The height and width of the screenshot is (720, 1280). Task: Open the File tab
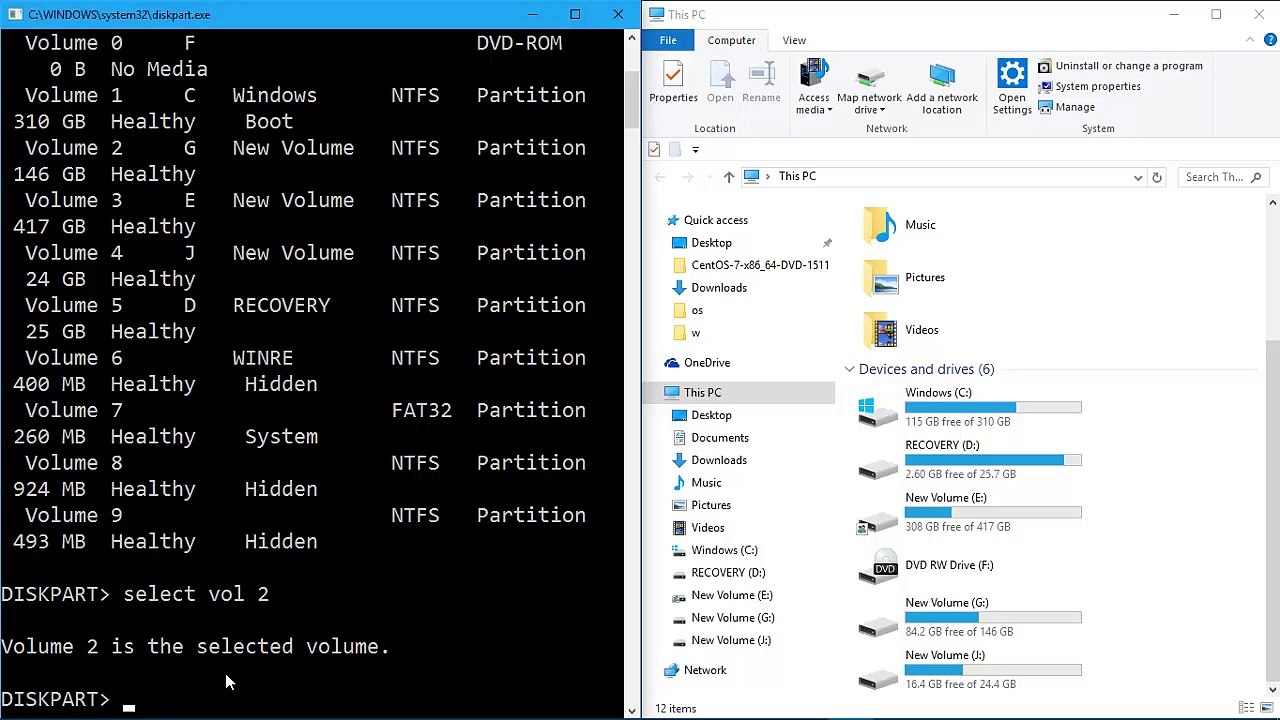(x=668, y=40)
